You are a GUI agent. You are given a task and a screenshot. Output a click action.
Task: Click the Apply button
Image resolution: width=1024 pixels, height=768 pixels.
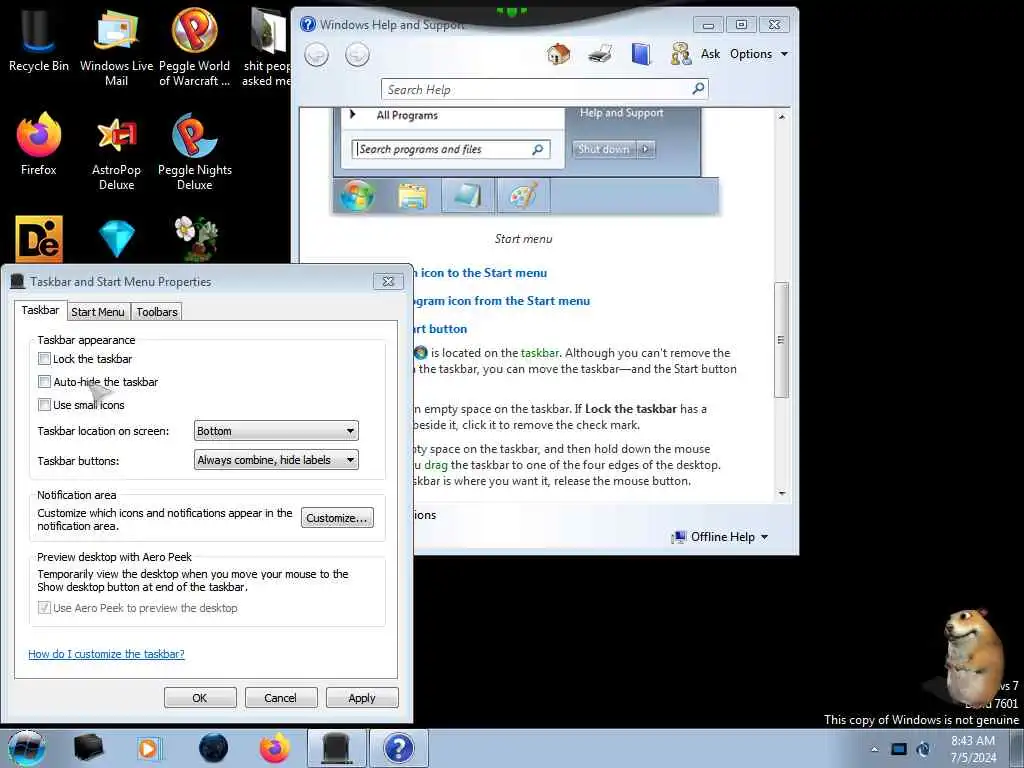coord(362,697)
